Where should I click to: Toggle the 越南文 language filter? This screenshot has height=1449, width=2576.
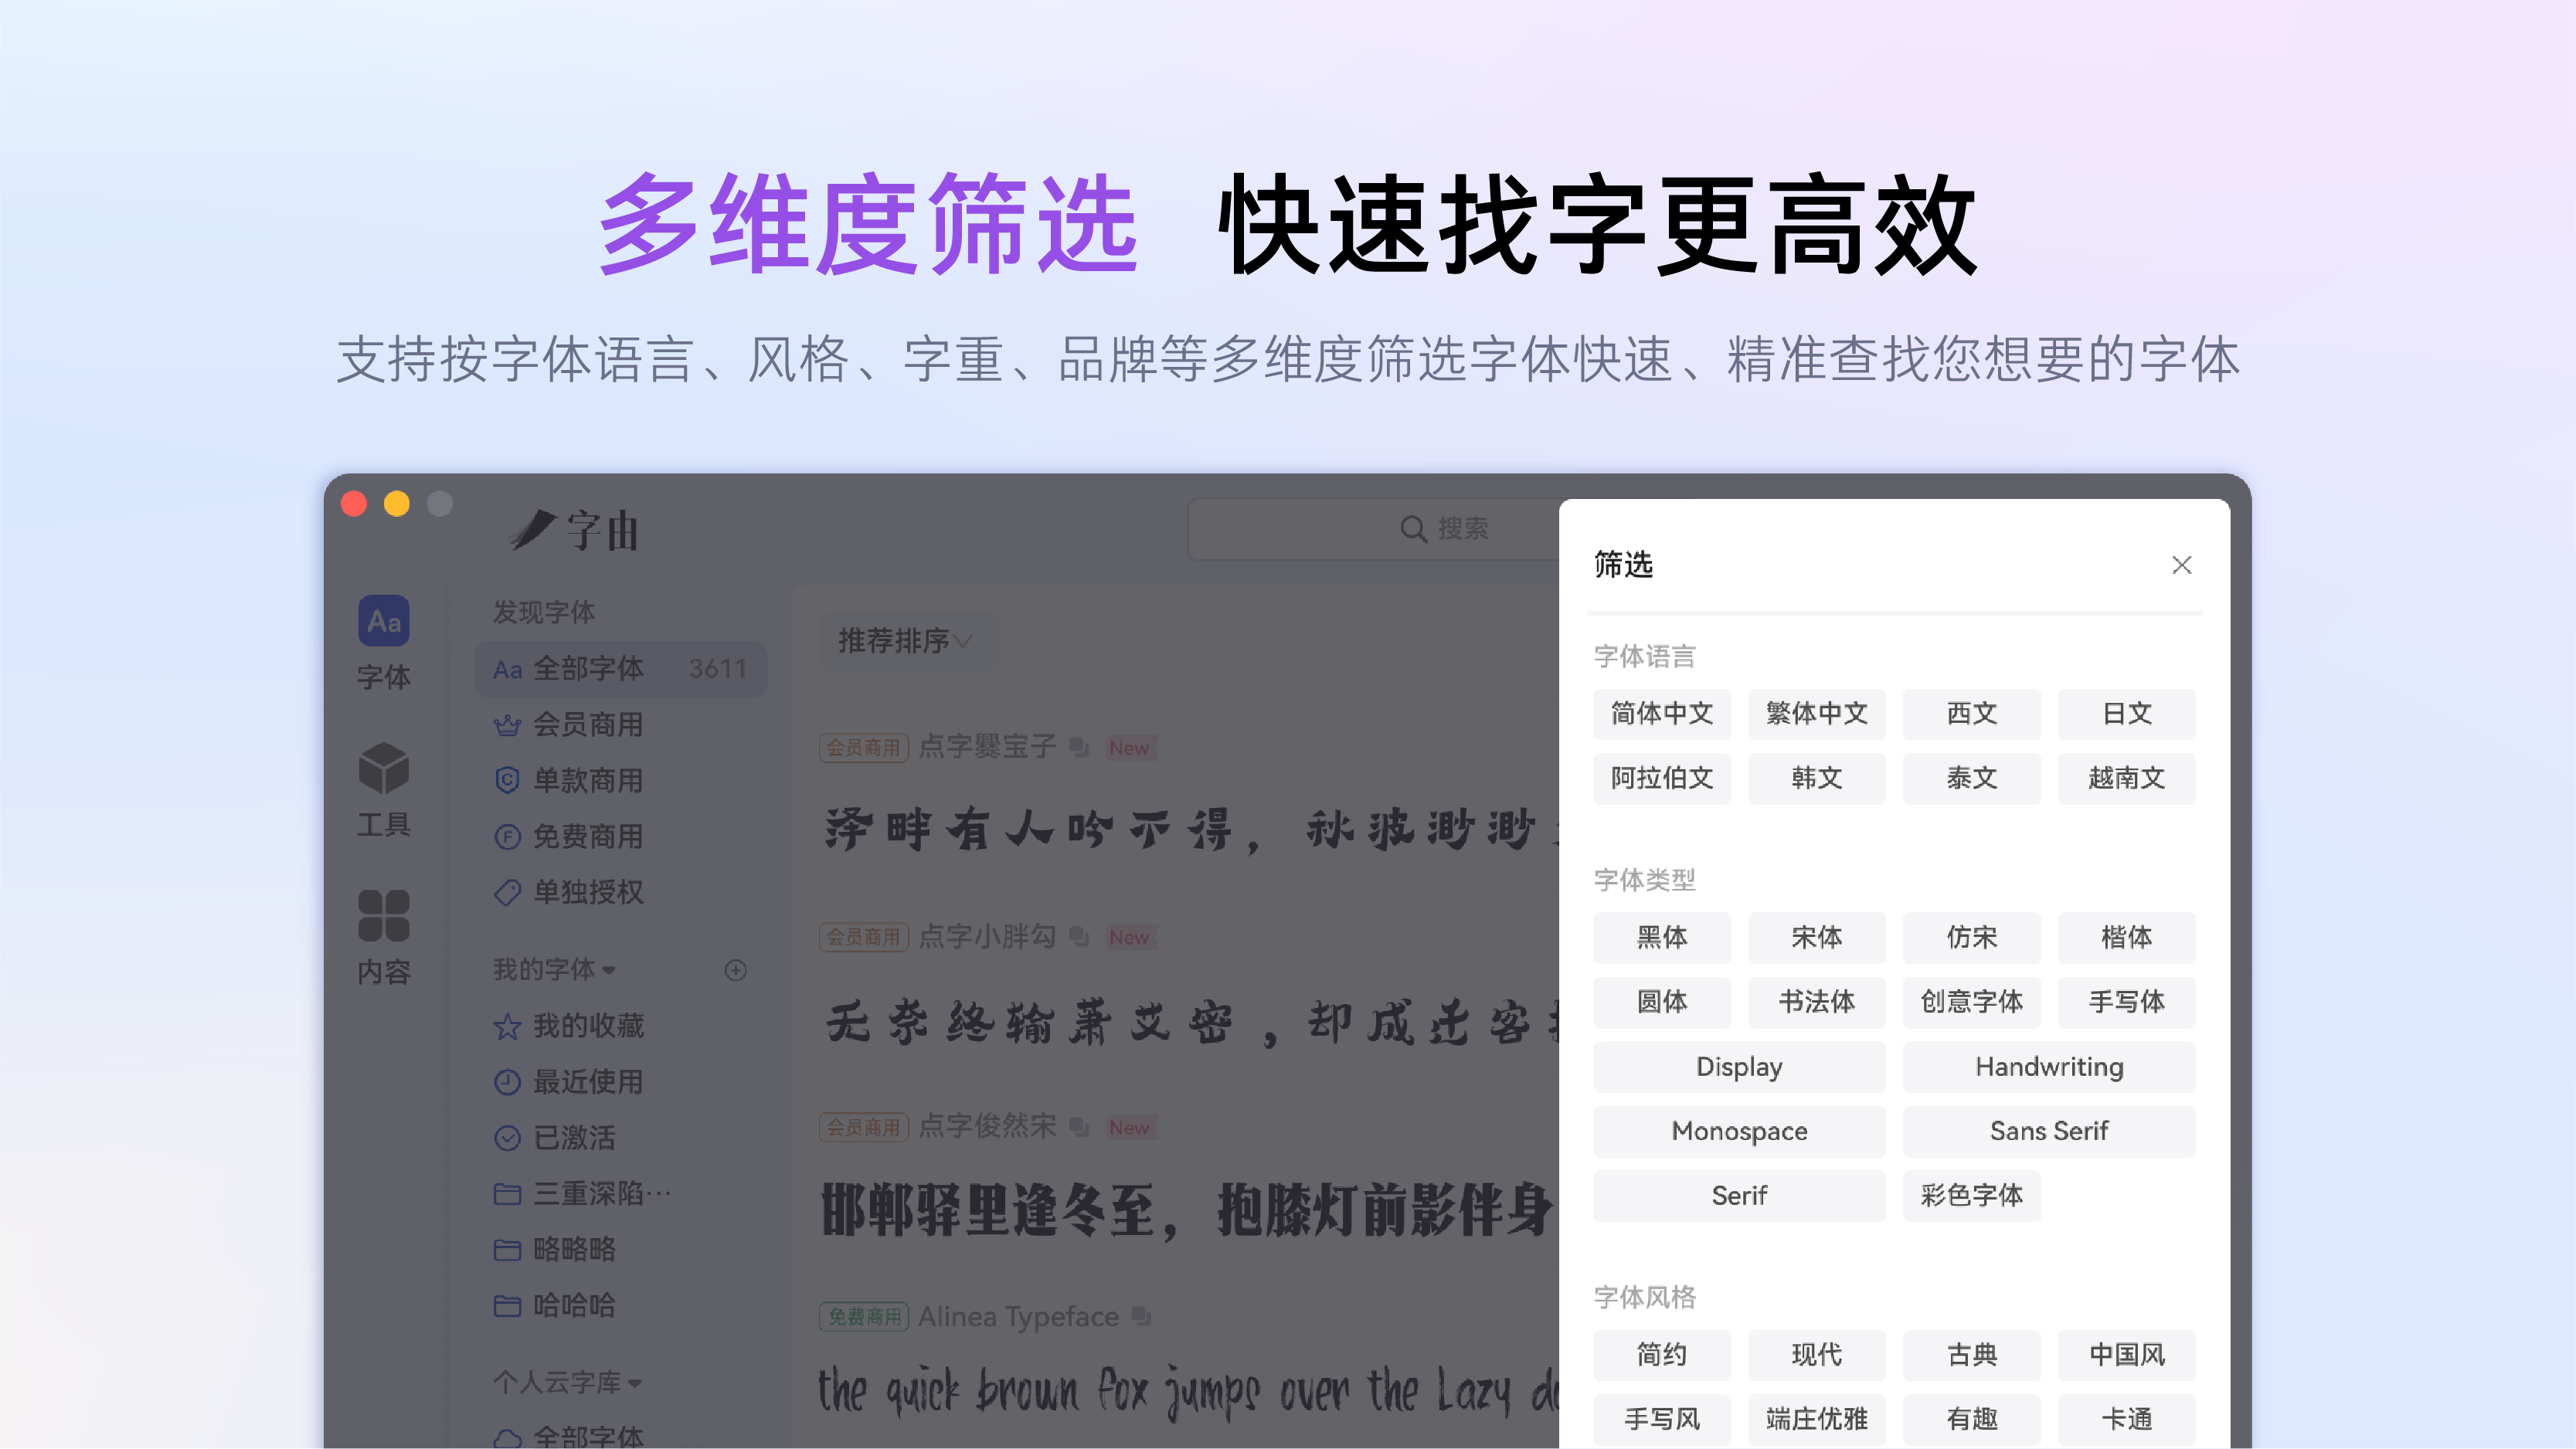[x=2126, y=778]
